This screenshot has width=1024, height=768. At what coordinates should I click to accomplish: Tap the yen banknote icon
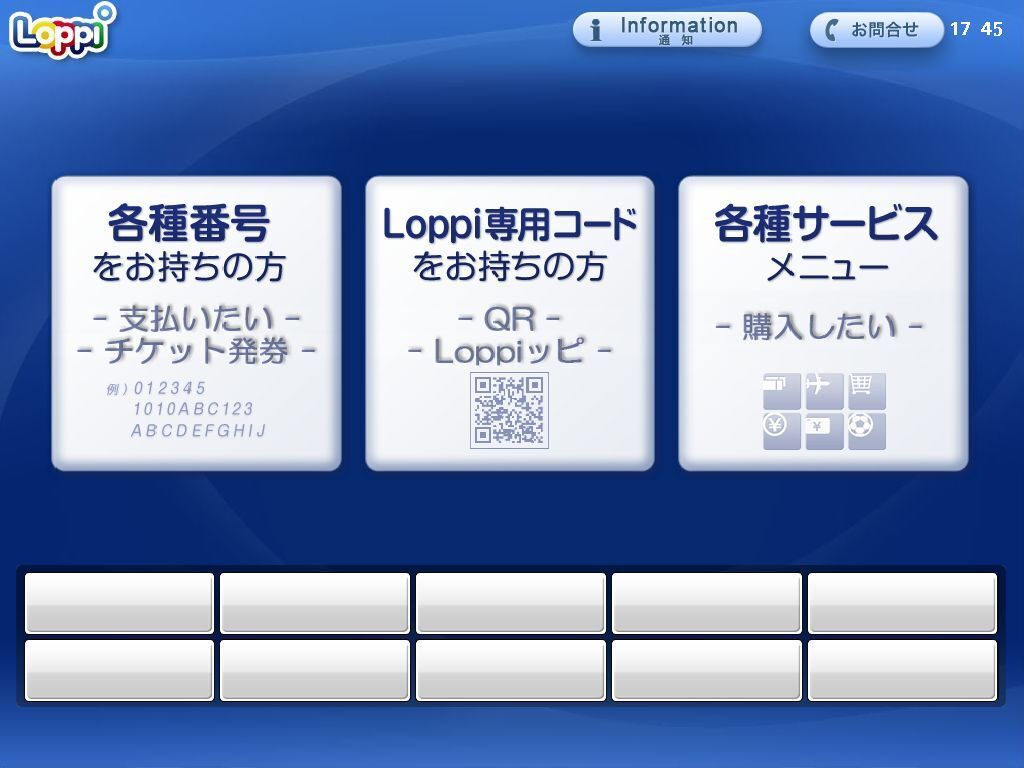pos(824,431)
